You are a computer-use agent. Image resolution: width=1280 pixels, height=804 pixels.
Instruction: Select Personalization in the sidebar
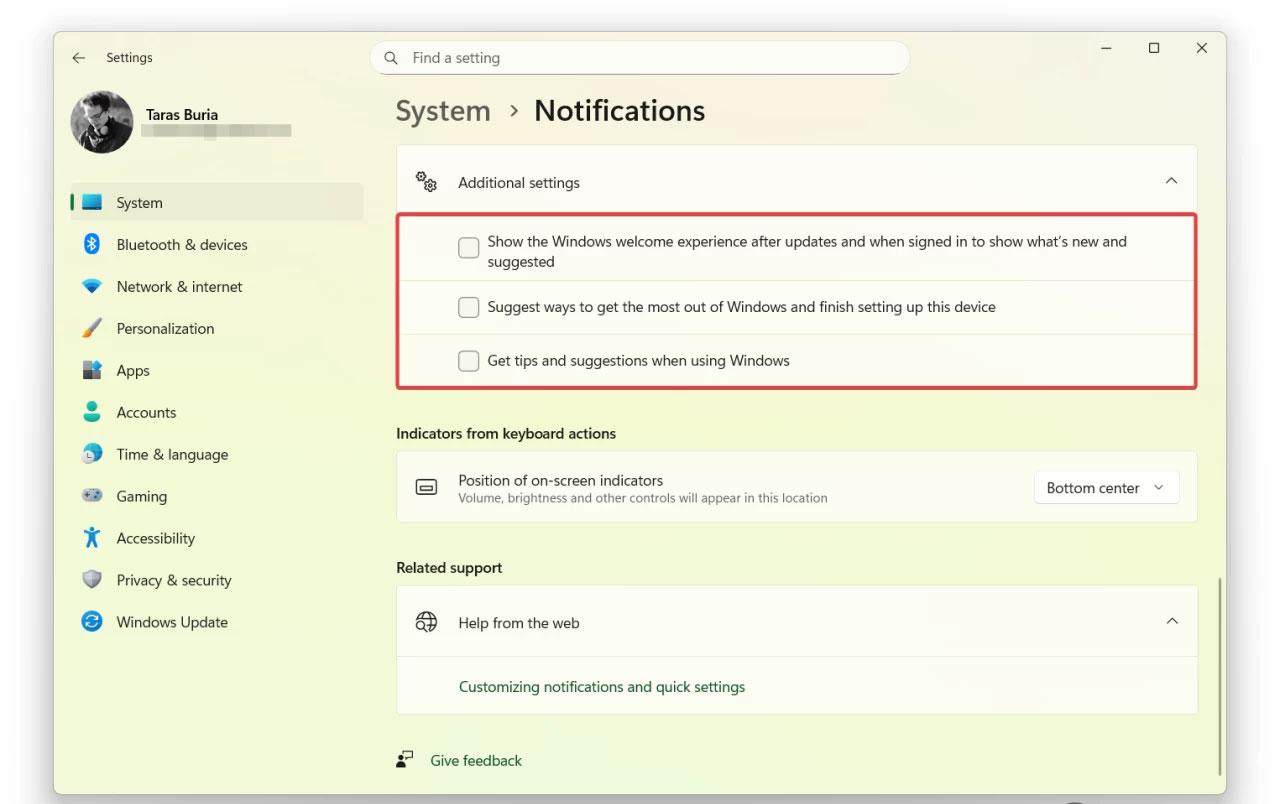(x=217, y=328)
